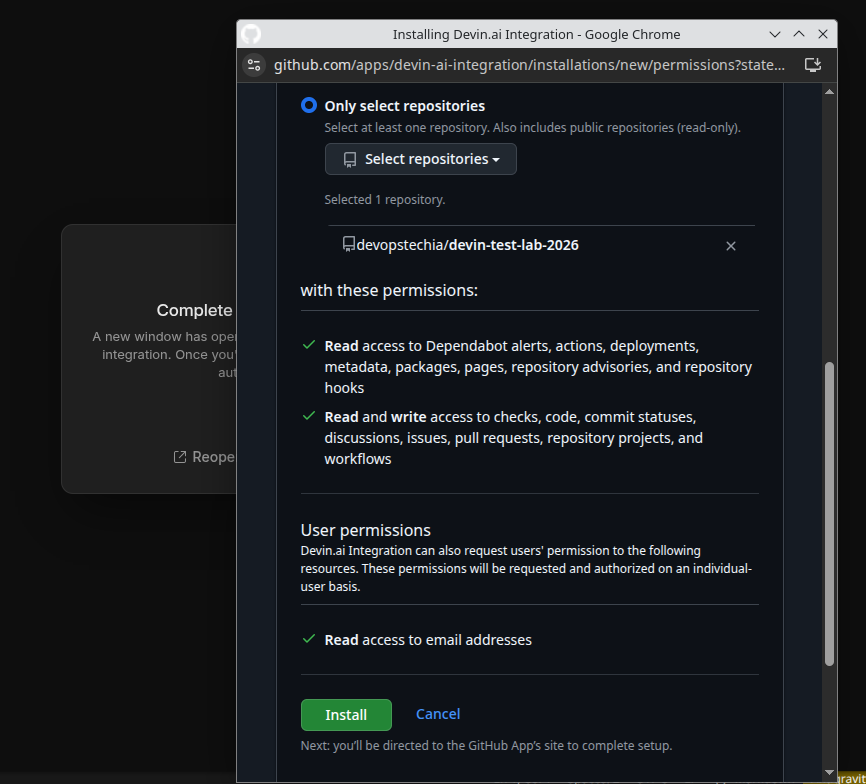Image resolution: width=866 pixels, height=784 pixels.
Task: Click the checkmark beside Read access to email addresses
Action: pos(310,639)
